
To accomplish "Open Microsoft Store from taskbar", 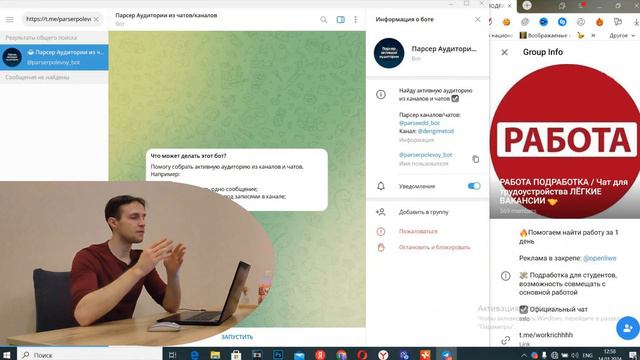I will tap(236, 355).
